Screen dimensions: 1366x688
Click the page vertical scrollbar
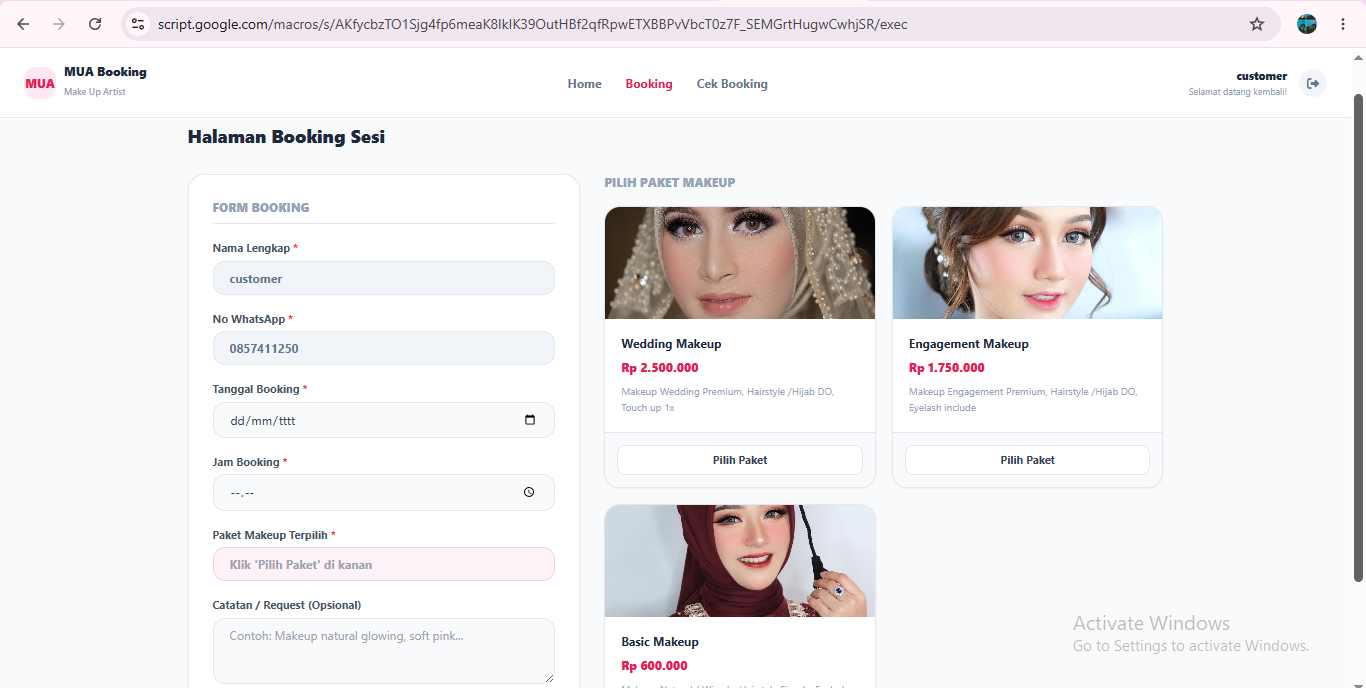point(1358,337)
